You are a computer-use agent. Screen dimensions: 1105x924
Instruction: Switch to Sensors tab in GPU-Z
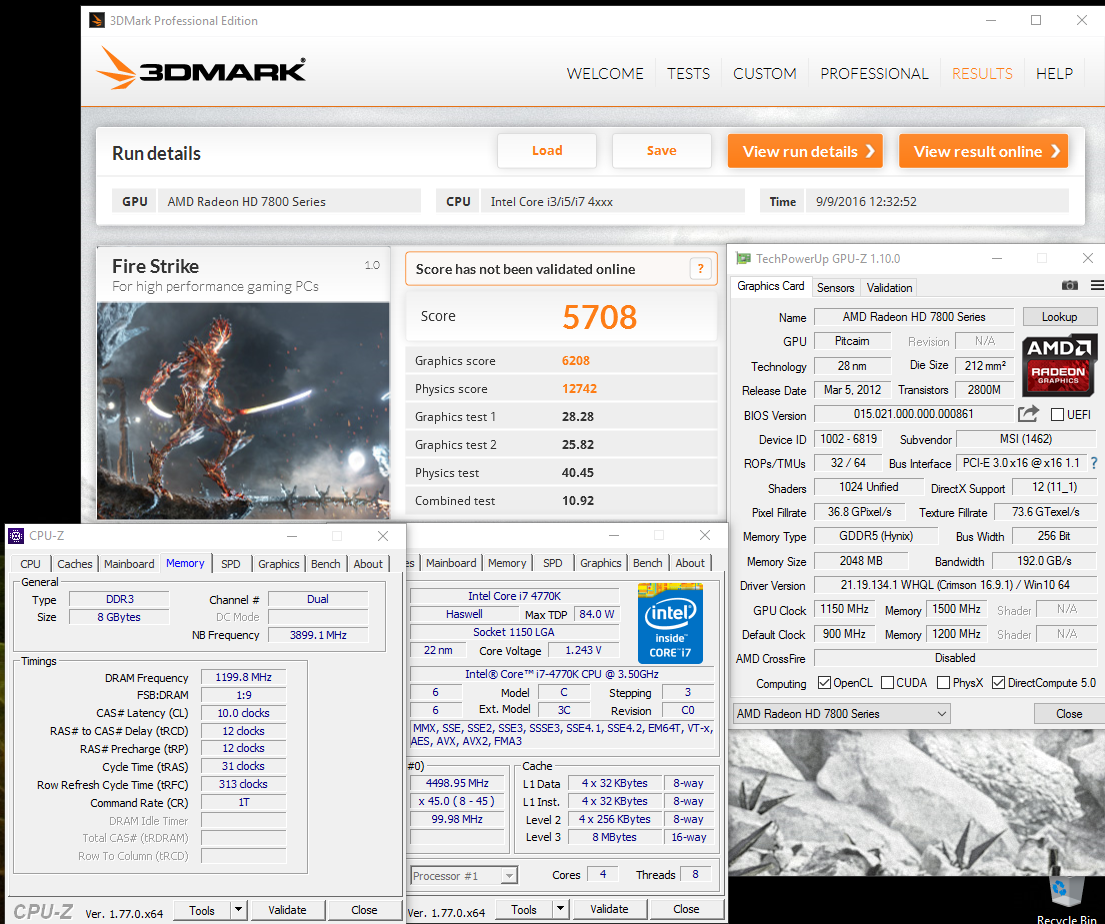click(x=835, y=288)
